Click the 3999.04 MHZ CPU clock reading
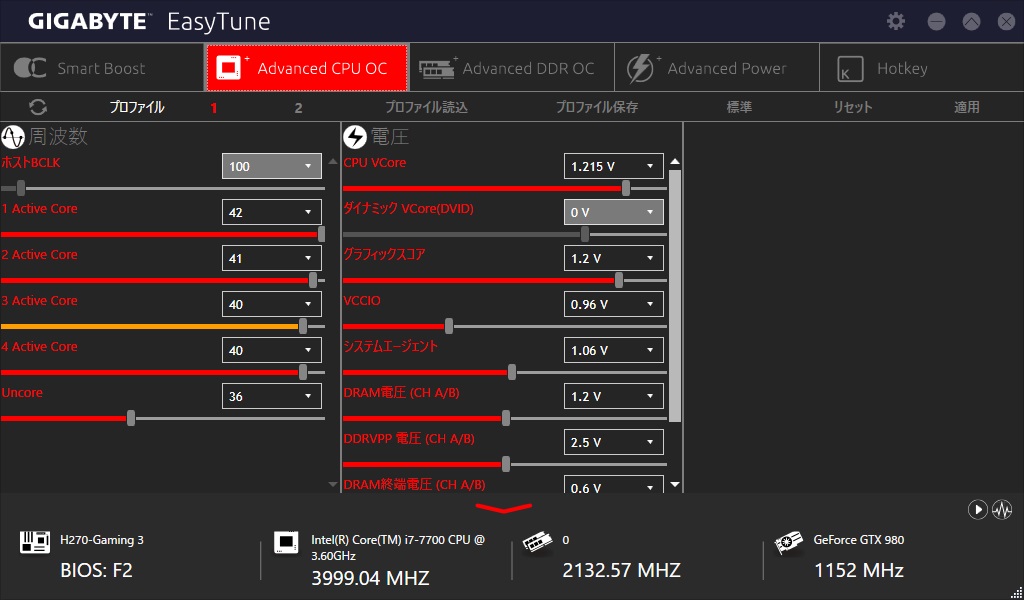The image size is (1024, 600). pyautogui.click(x=370, y=578)
